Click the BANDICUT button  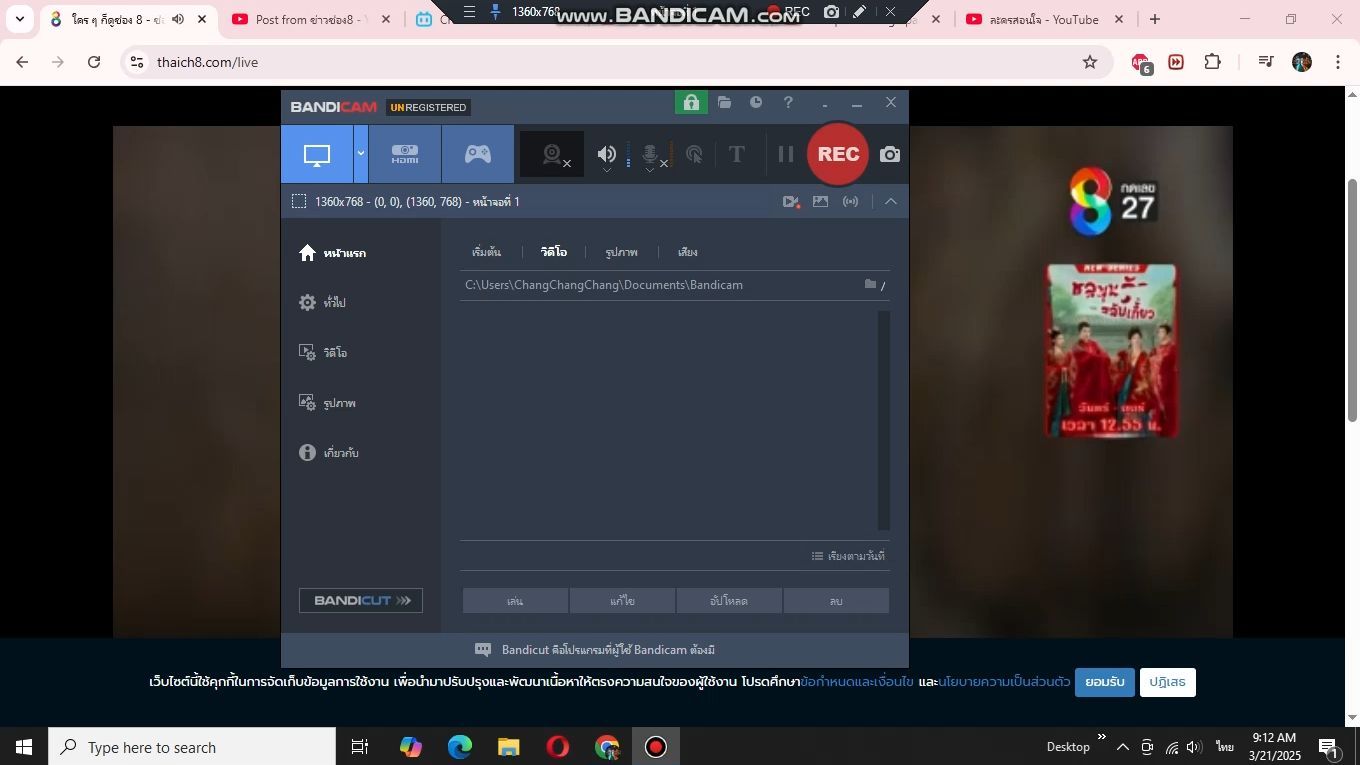click(361, 600)
